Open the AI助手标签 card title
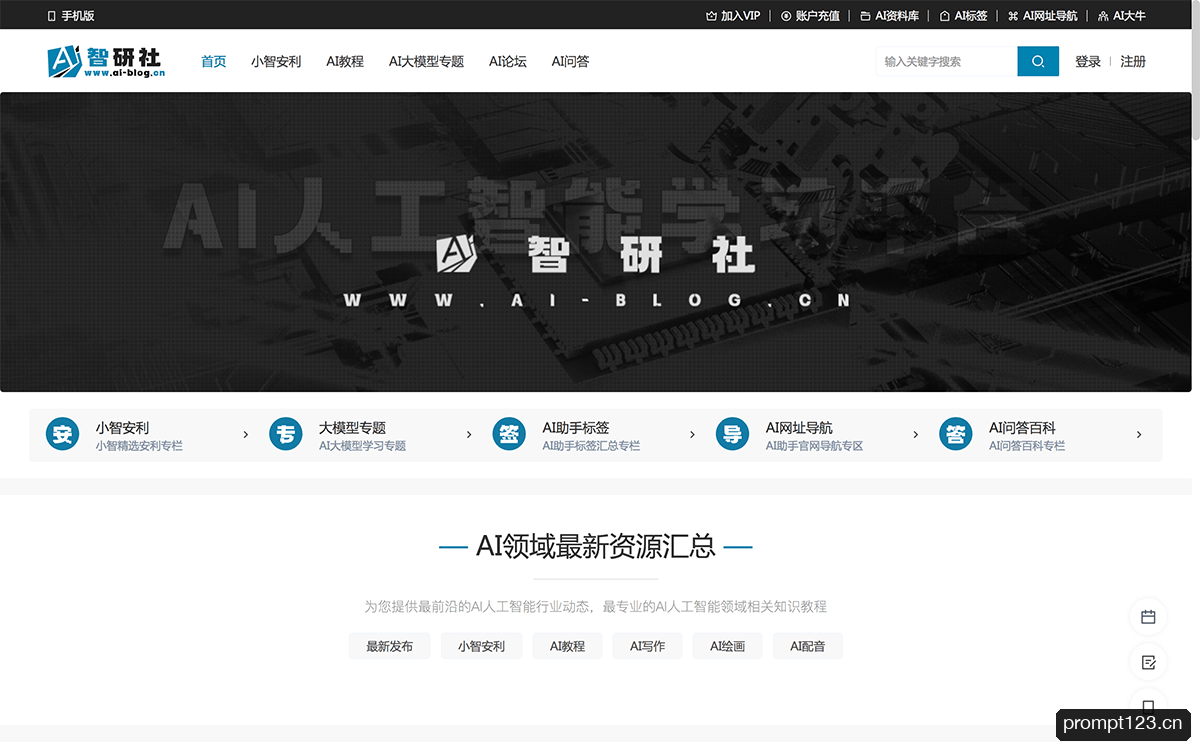This screenshot has height=750, width=1200. pos(576,427)
